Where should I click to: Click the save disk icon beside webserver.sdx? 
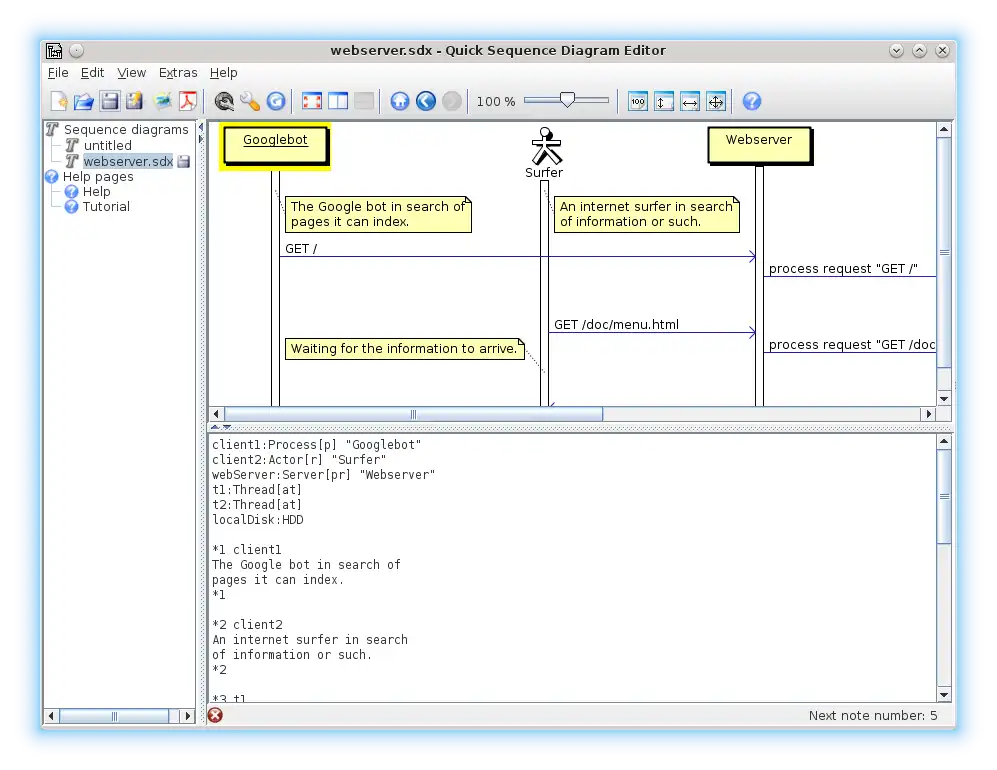[x=184, y=162]
